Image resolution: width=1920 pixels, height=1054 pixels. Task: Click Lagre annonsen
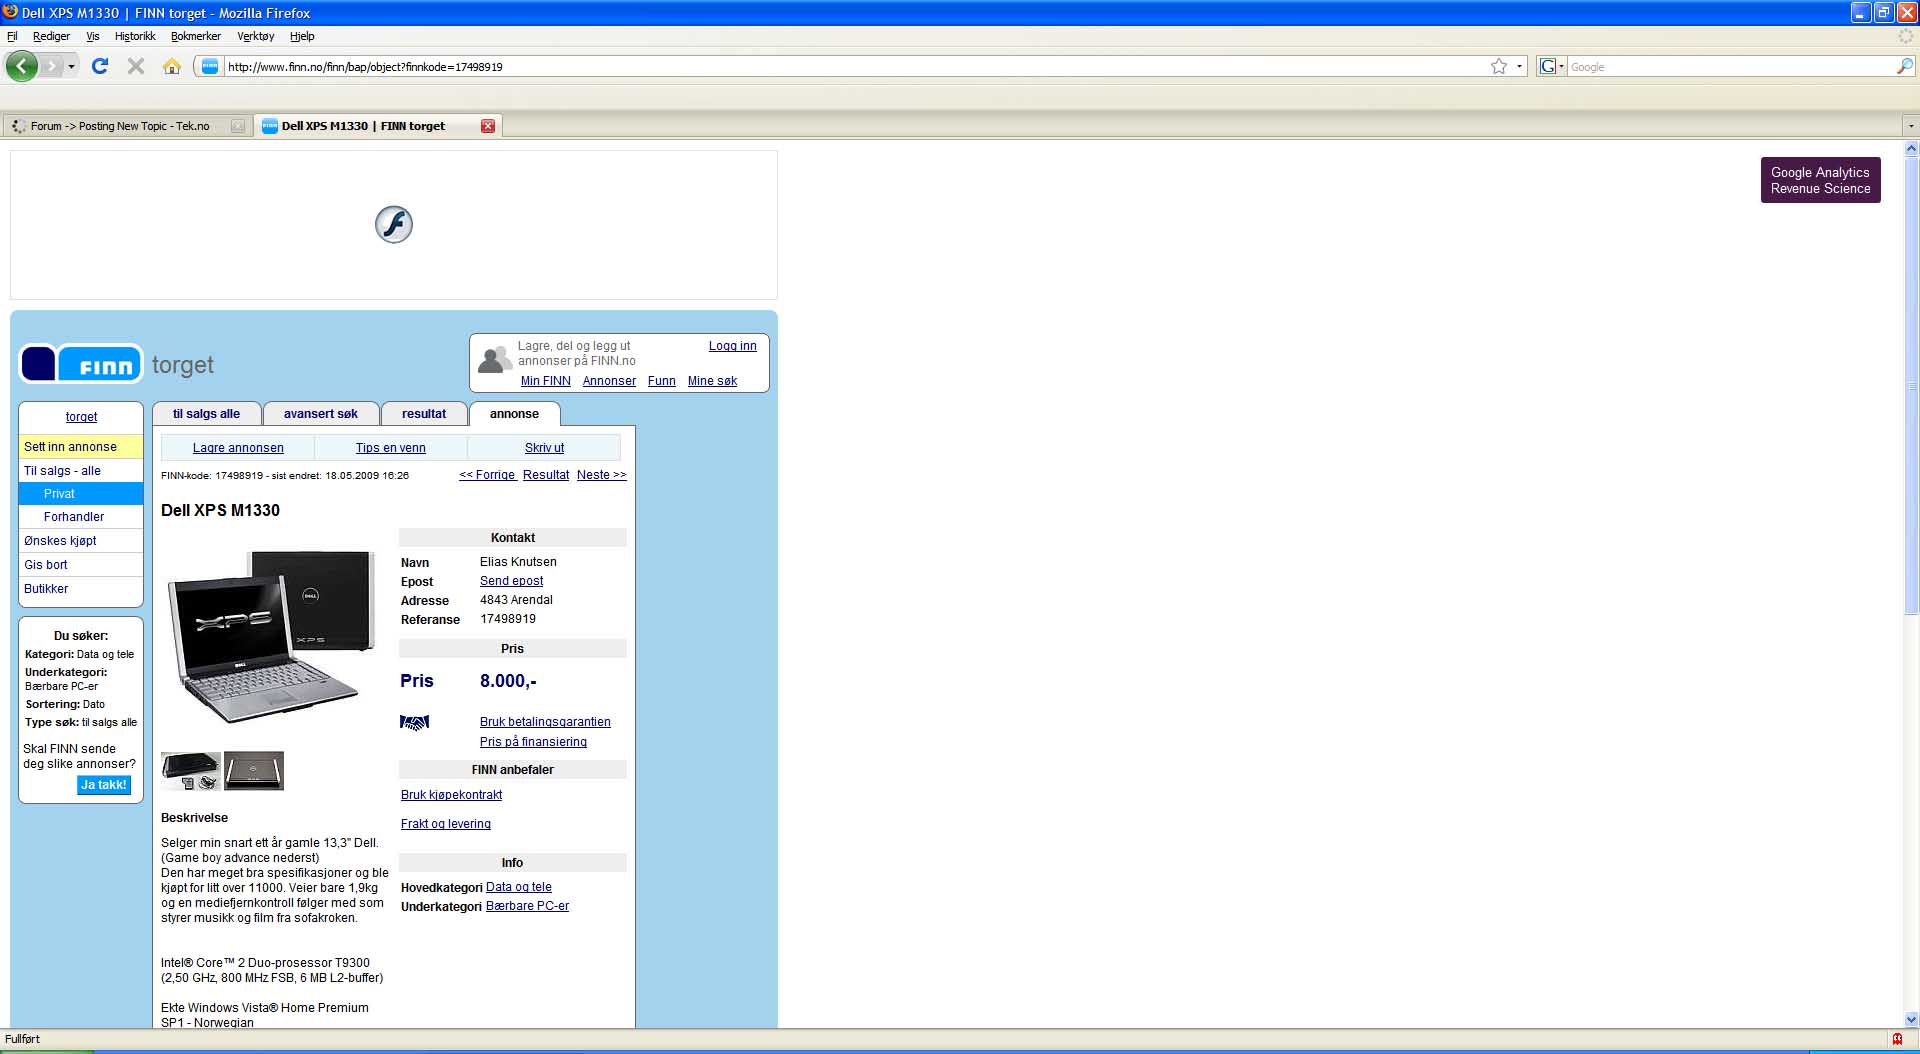[x=238, y=448]
